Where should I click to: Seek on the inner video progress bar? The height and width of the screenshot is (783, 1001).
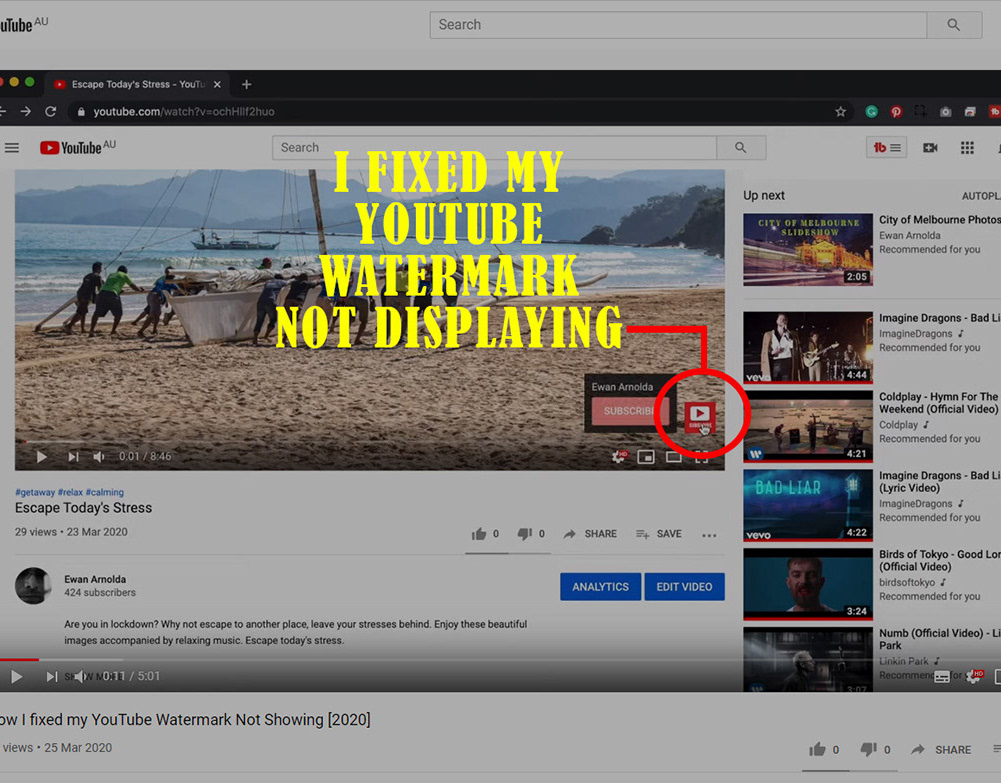click(x=370, y=441)
